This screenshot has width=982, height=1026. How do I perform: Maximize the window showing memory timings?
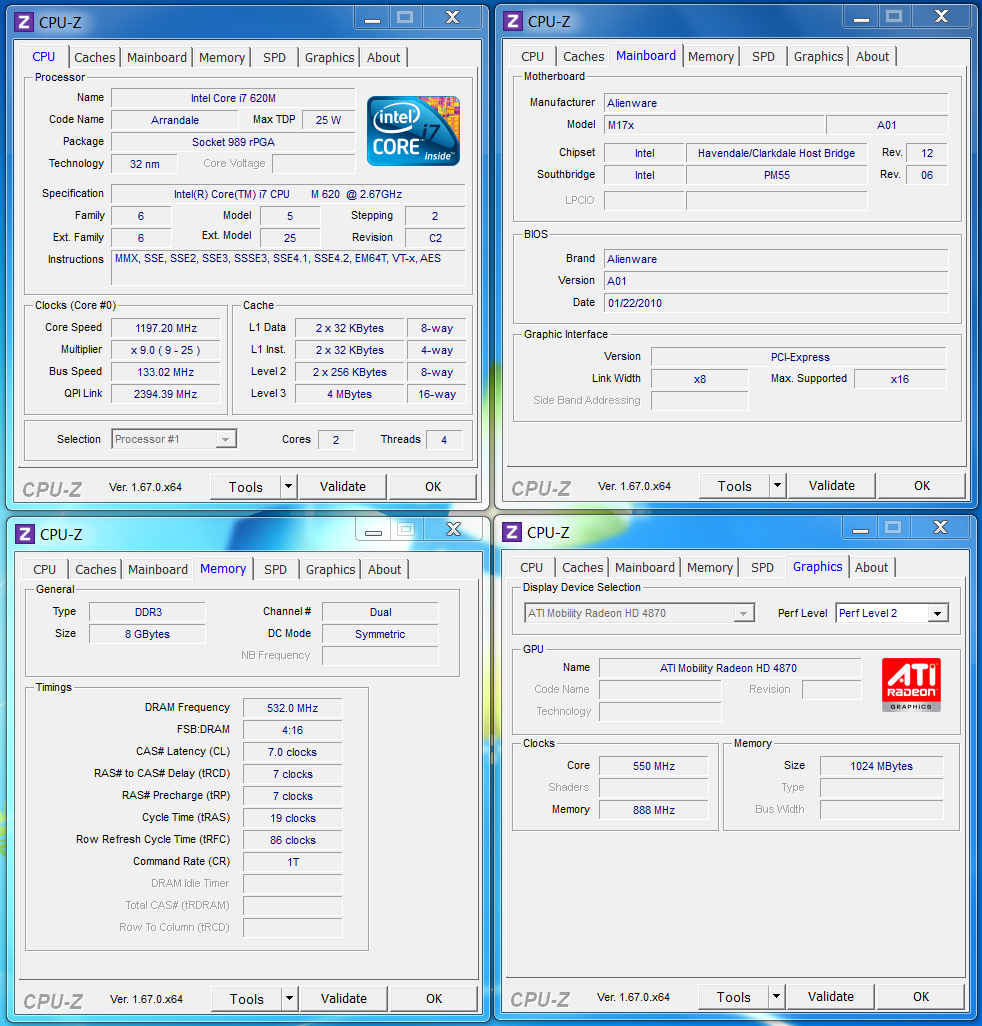click(x=405, y=529)
